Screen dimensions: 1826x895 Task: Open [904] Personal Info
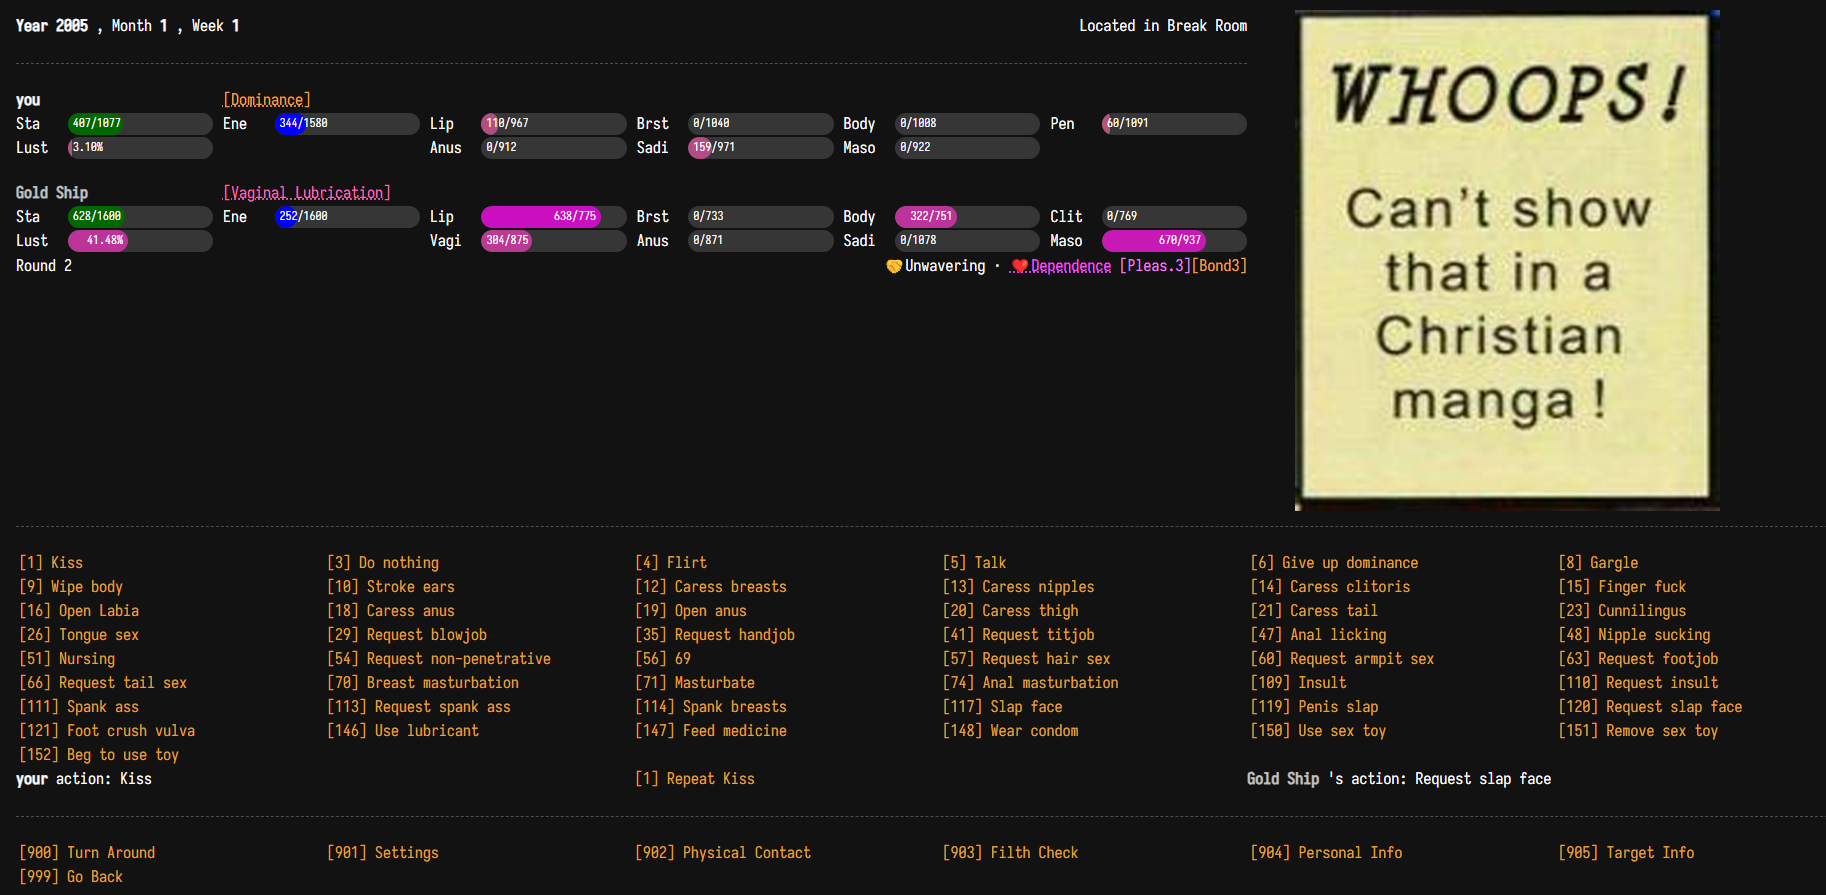tap(1326, 853)
